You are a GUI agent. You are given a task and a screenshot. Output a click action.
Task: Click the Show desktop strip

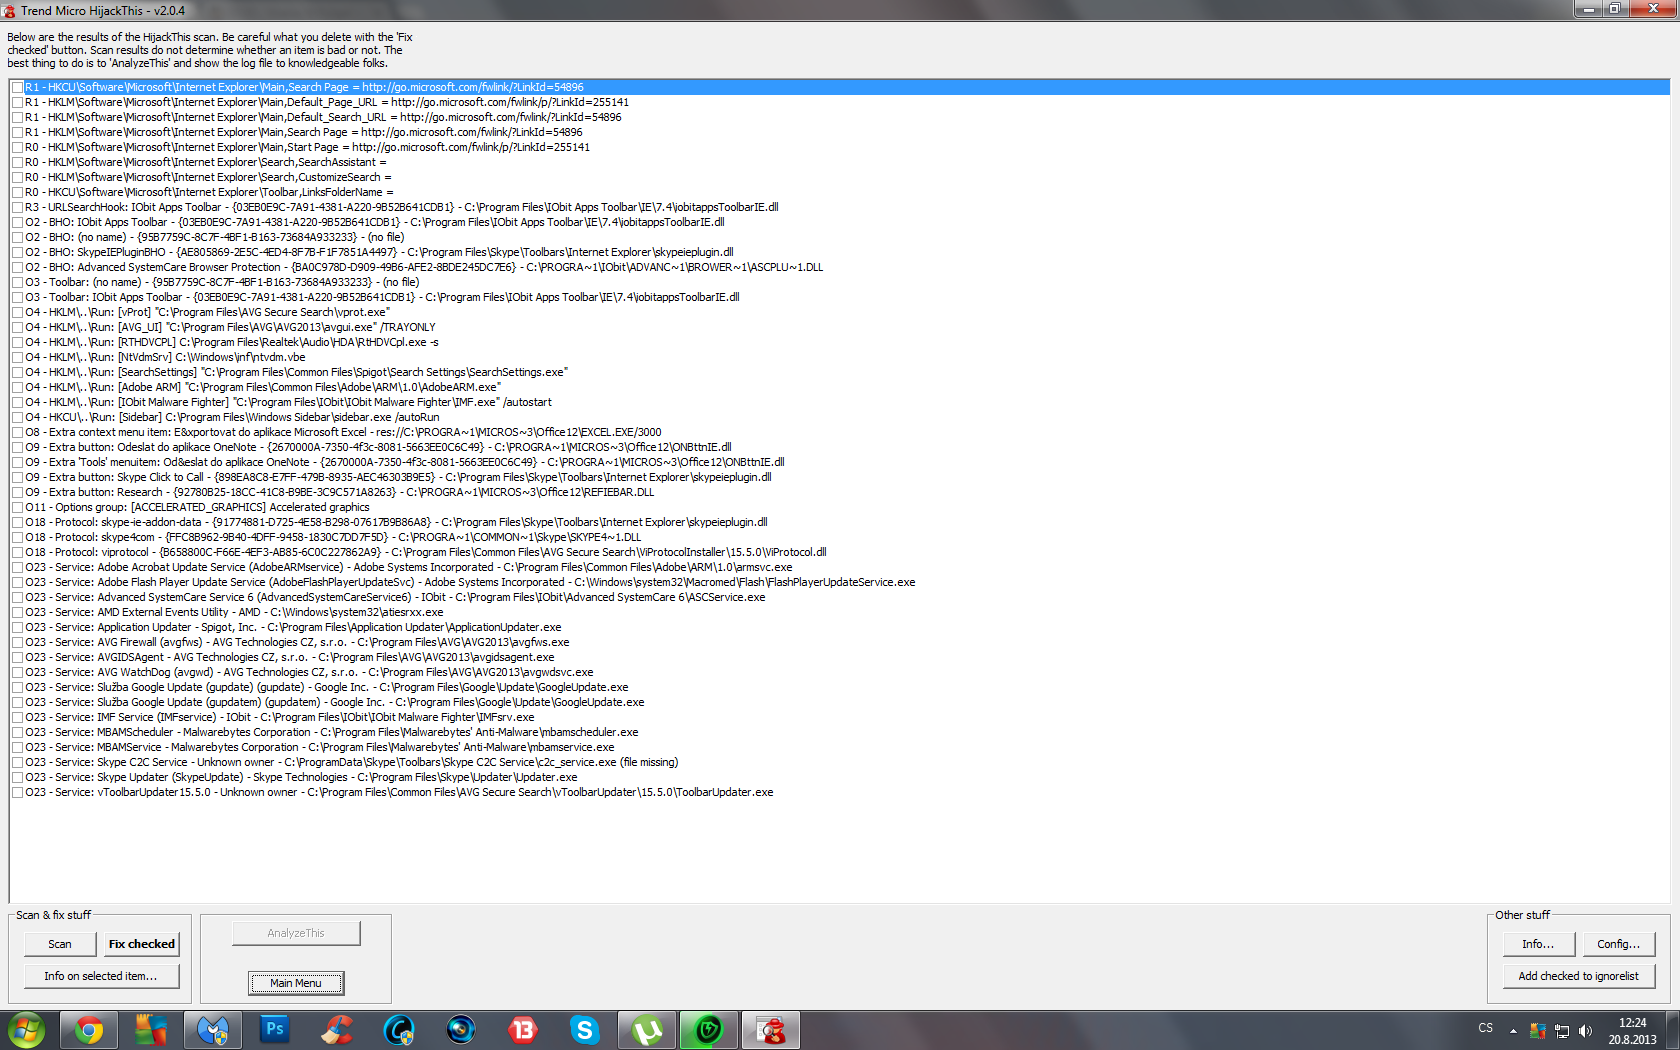1672,1030
